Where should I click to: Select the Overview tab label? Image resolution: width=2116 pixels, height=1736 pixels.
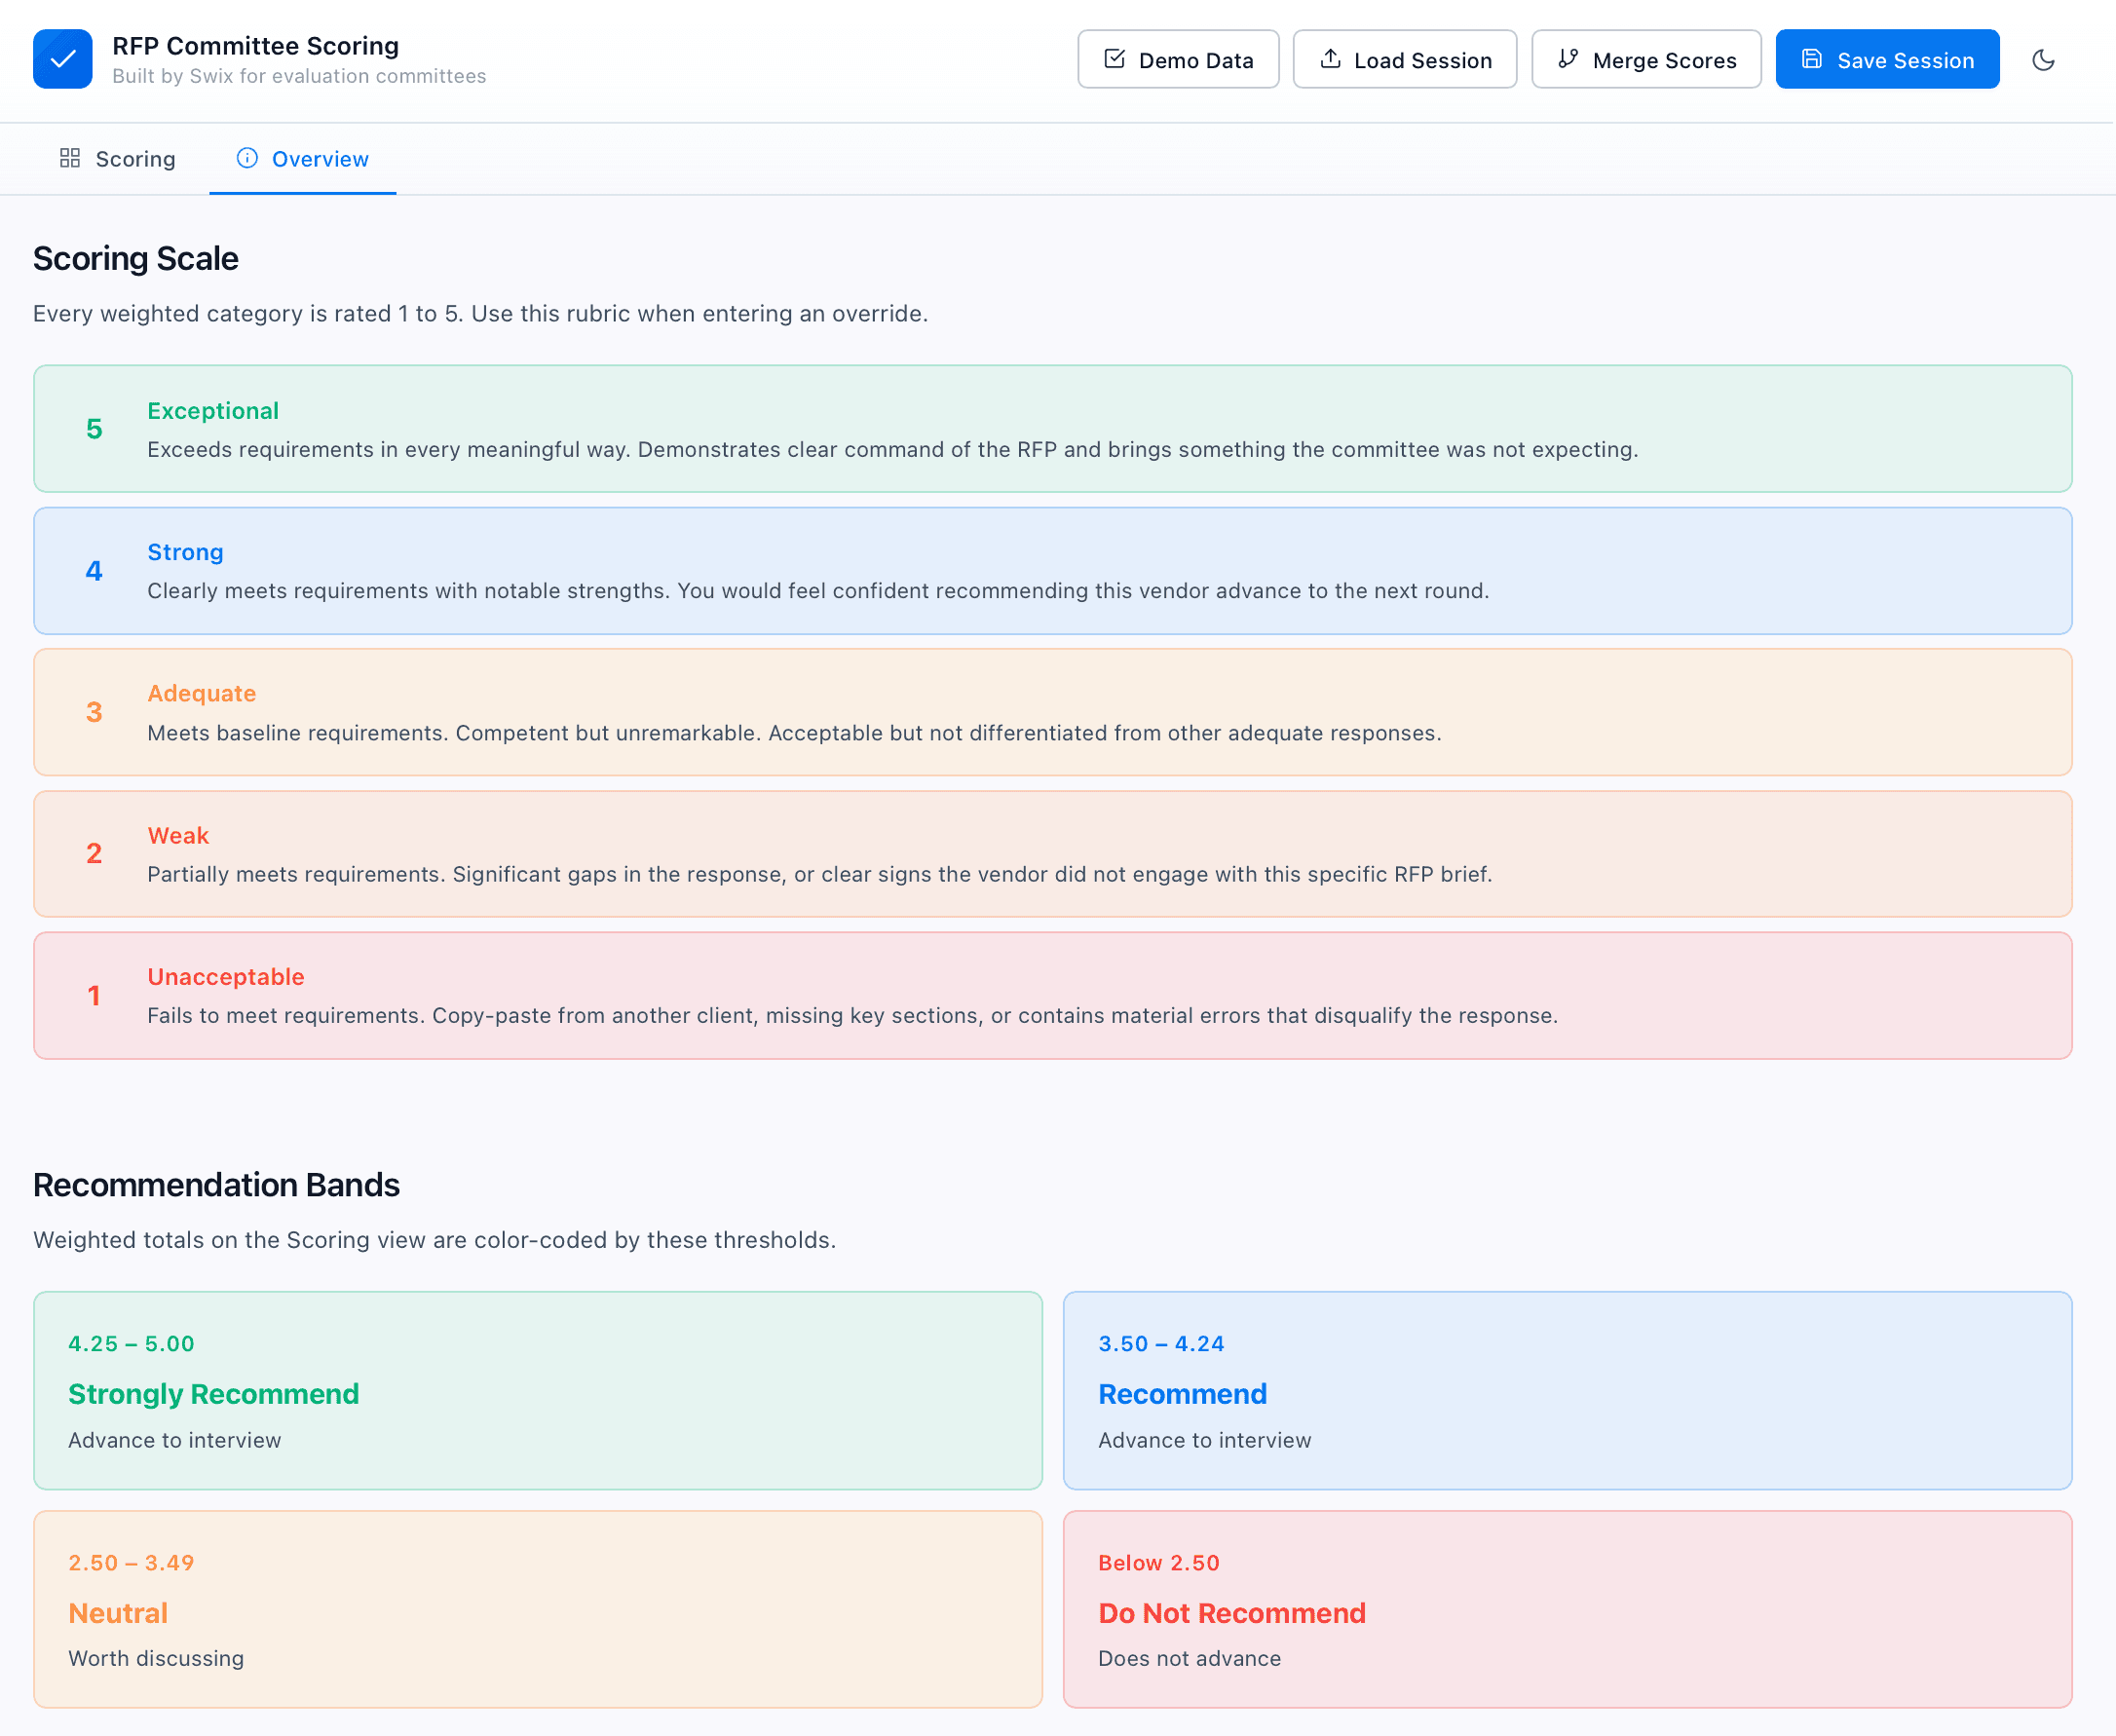(x=320, y=159)
